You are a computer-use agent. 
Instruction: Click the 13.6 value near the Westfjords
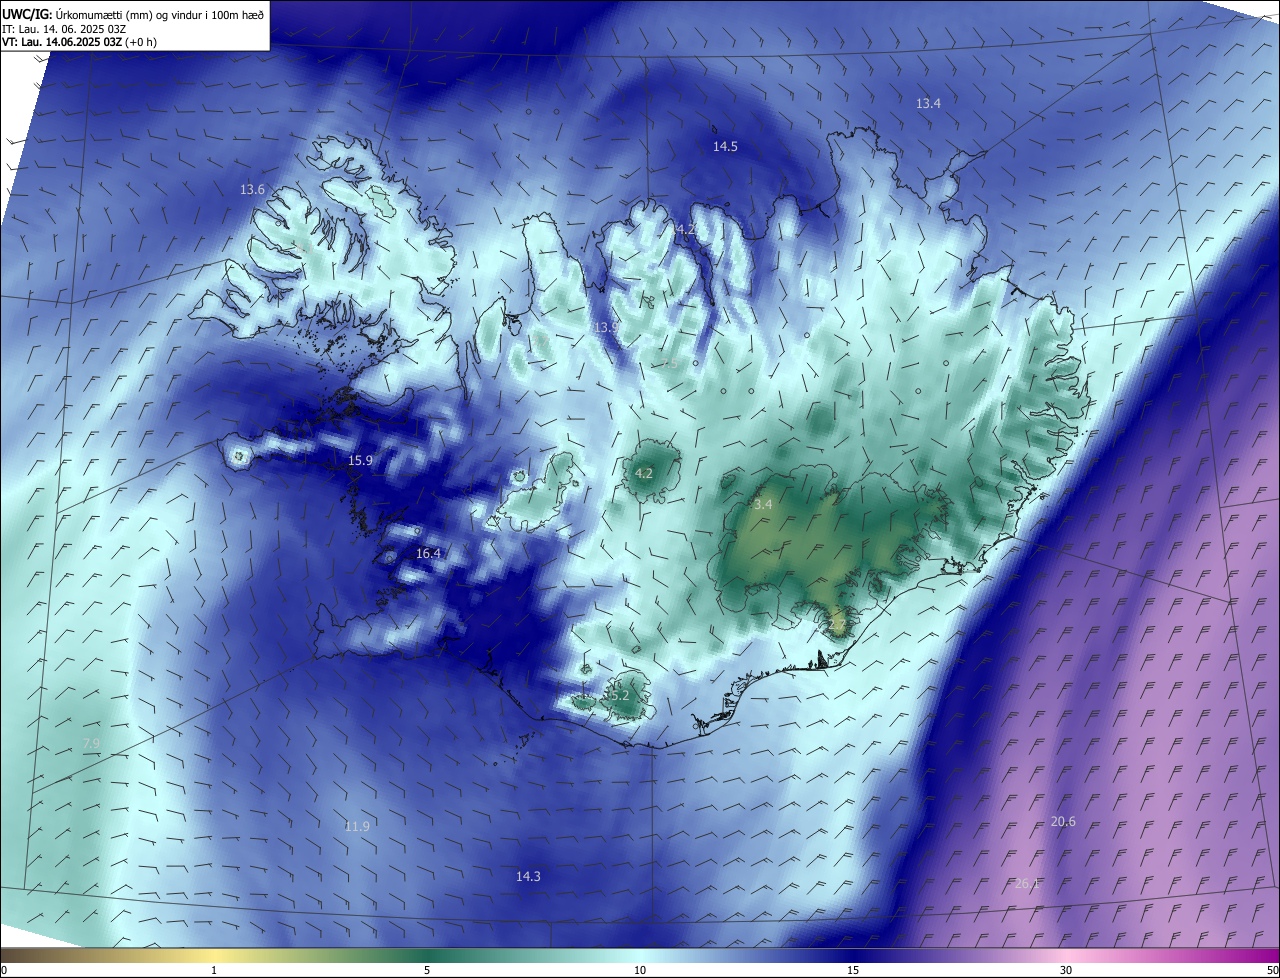click(x=252, y=189)
